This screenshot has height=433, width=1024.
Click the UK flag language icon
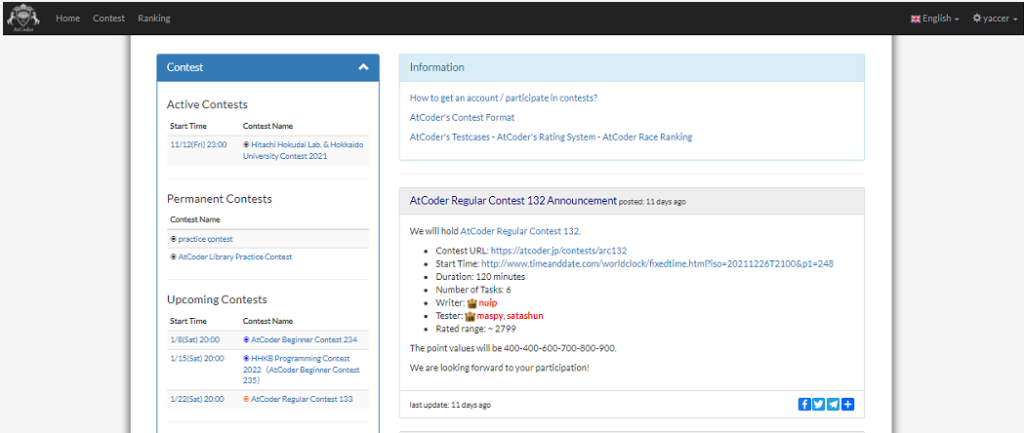pos(916,19)
